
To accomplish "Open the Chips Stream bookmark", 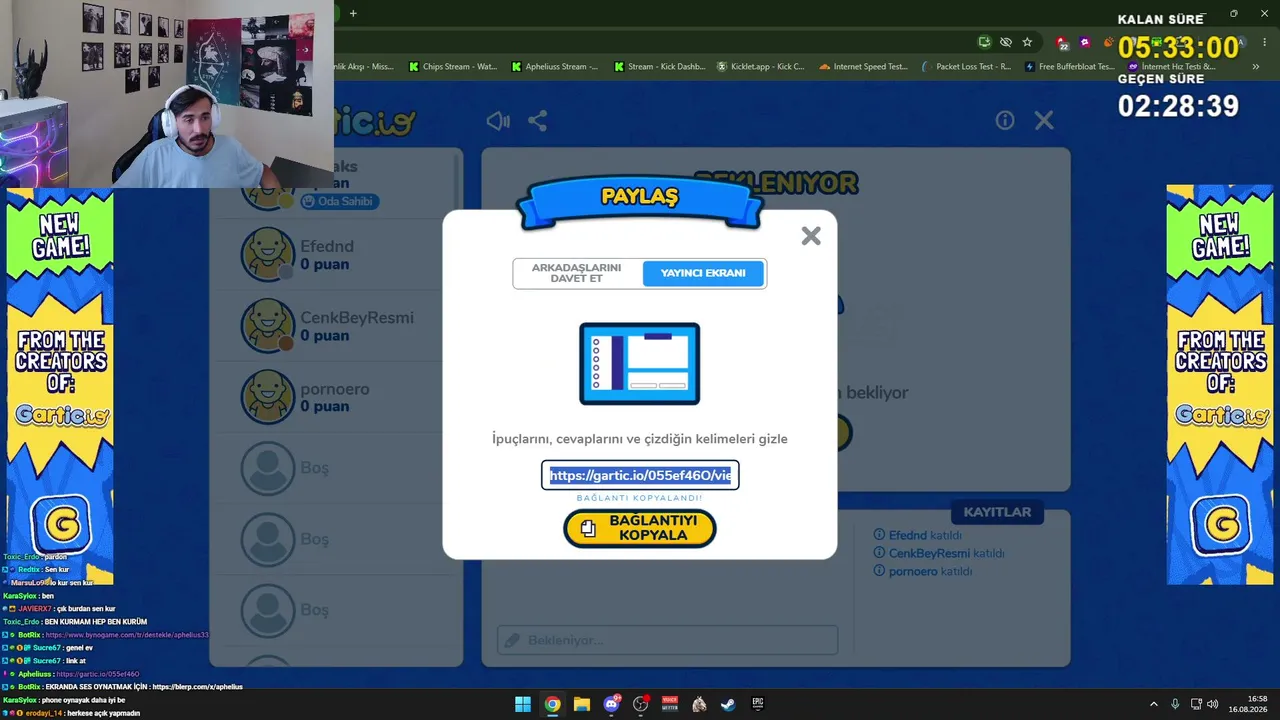I will coord(453,67).
